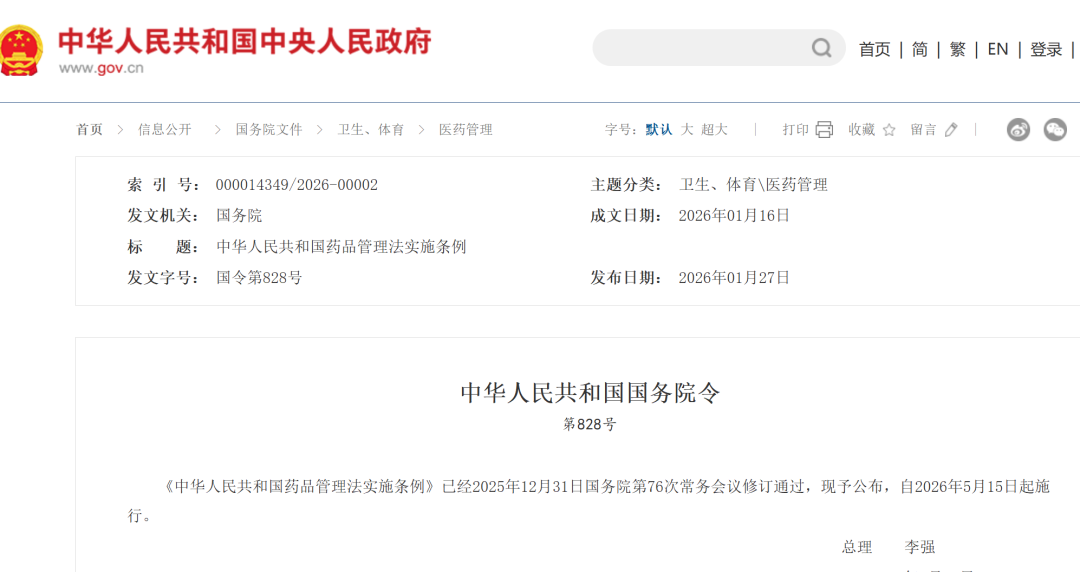Image resolution: width=1080 pixels, height=572 pixels.
Task: Open 国务院文件 breadcrumb link
Action: [268, 130]
